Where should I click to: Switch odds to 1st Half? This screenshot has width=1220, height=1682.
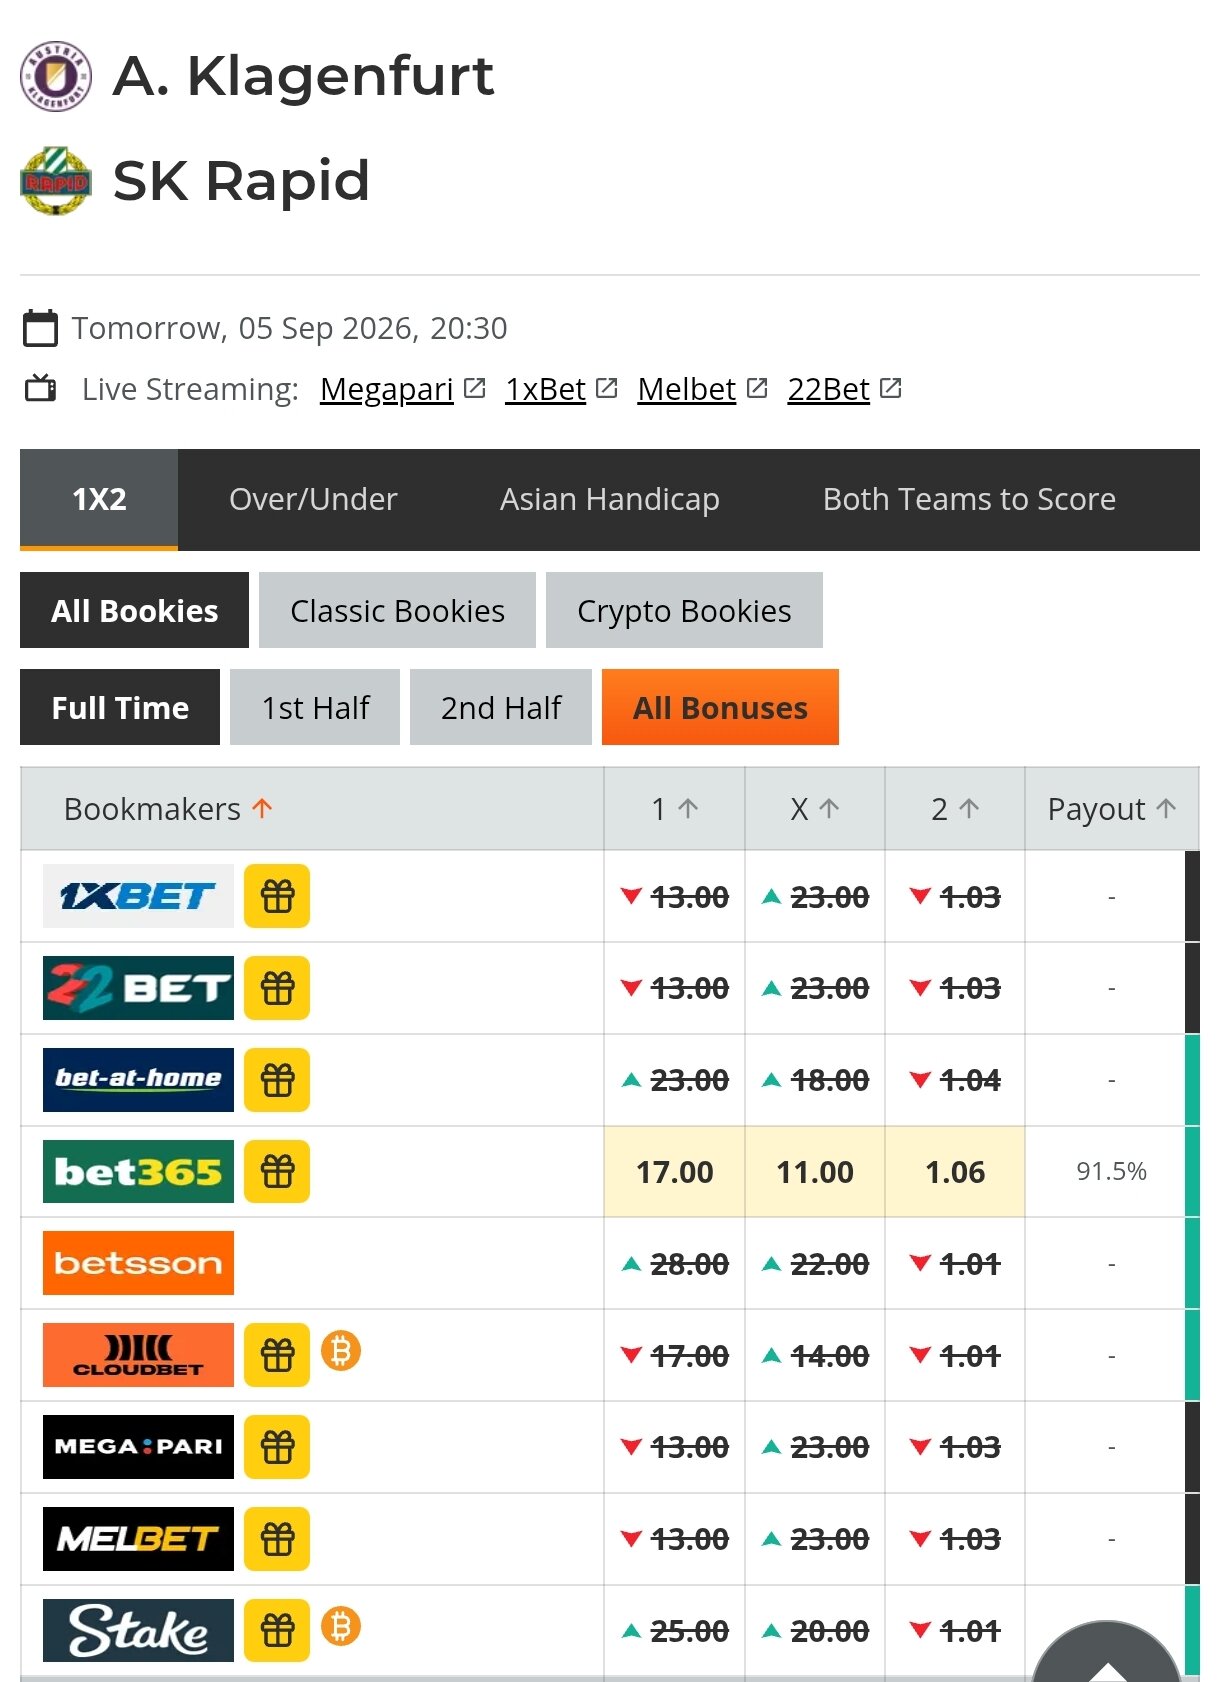(315, 707)
